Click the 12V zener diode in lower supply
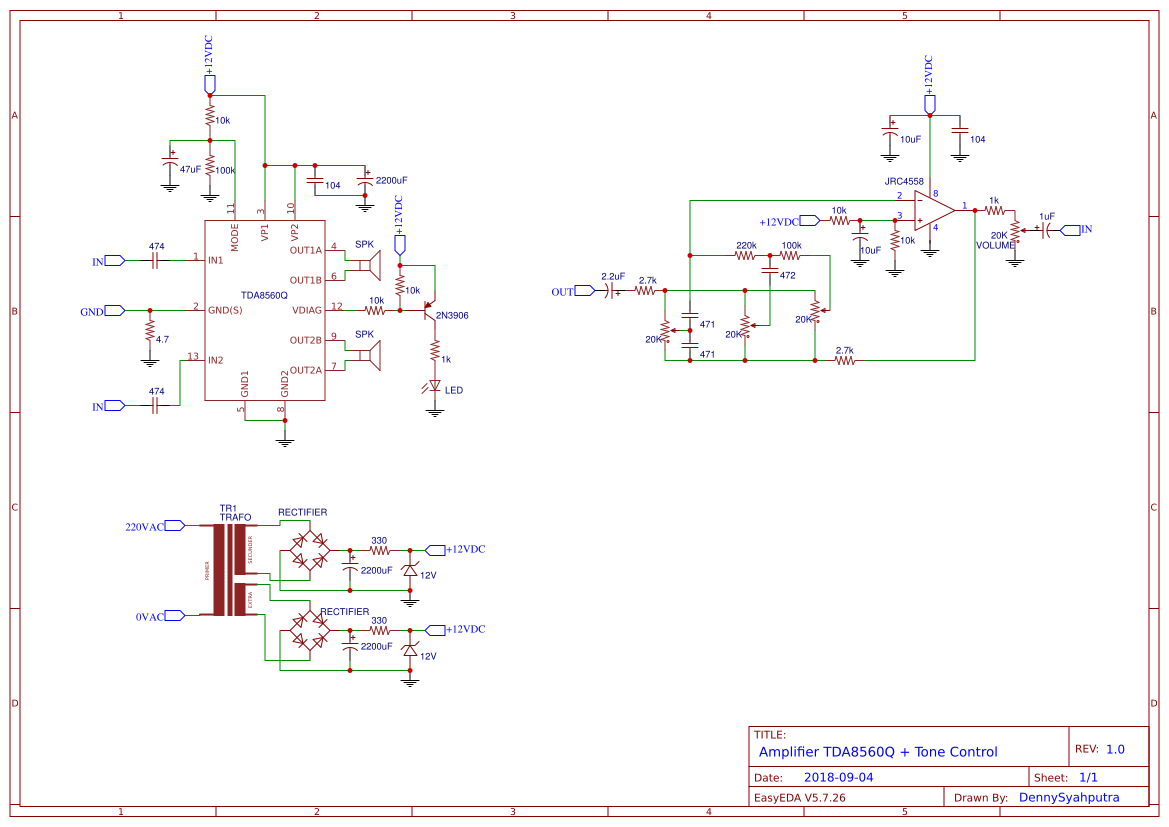Image resolution: width=1169 pixels, height=827 pixels. [x=410, y=648]
